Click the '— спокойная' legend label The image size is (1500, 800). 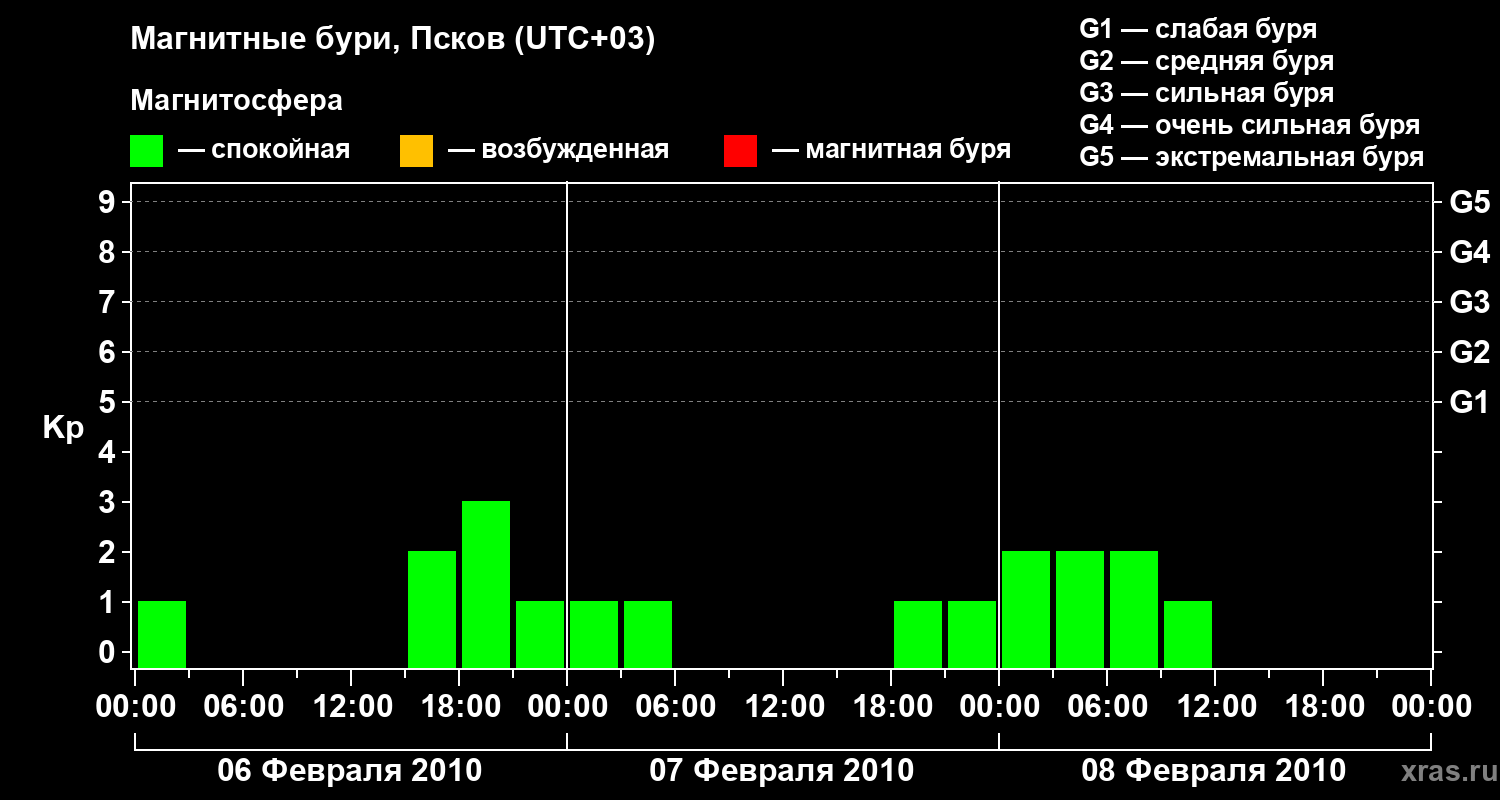coord(264,151)
